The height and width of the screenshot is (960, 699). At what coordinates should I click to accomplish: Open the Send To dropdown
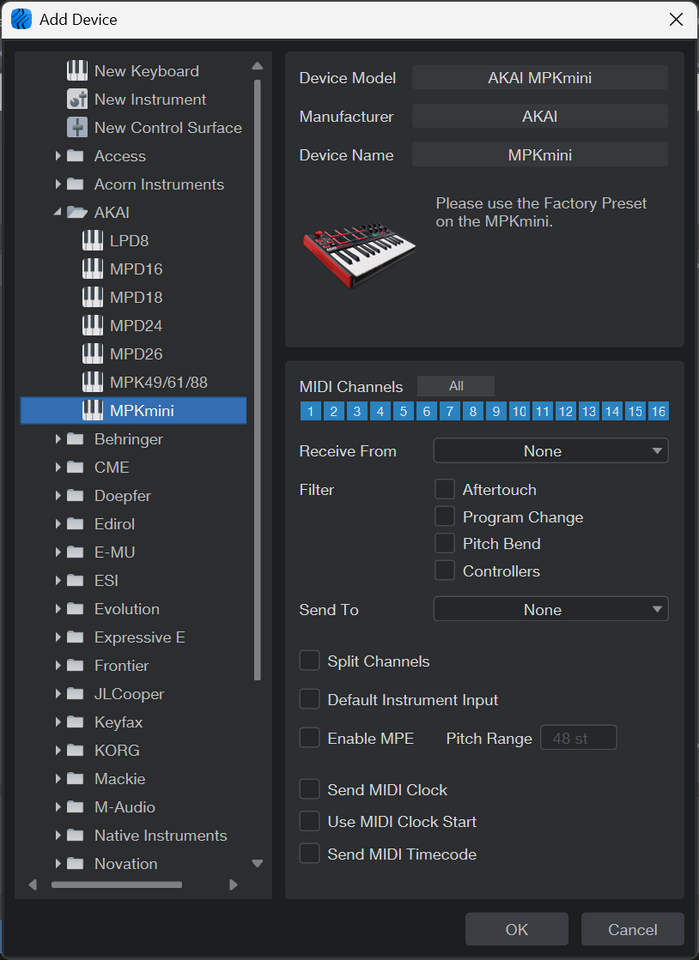point(550,609)
